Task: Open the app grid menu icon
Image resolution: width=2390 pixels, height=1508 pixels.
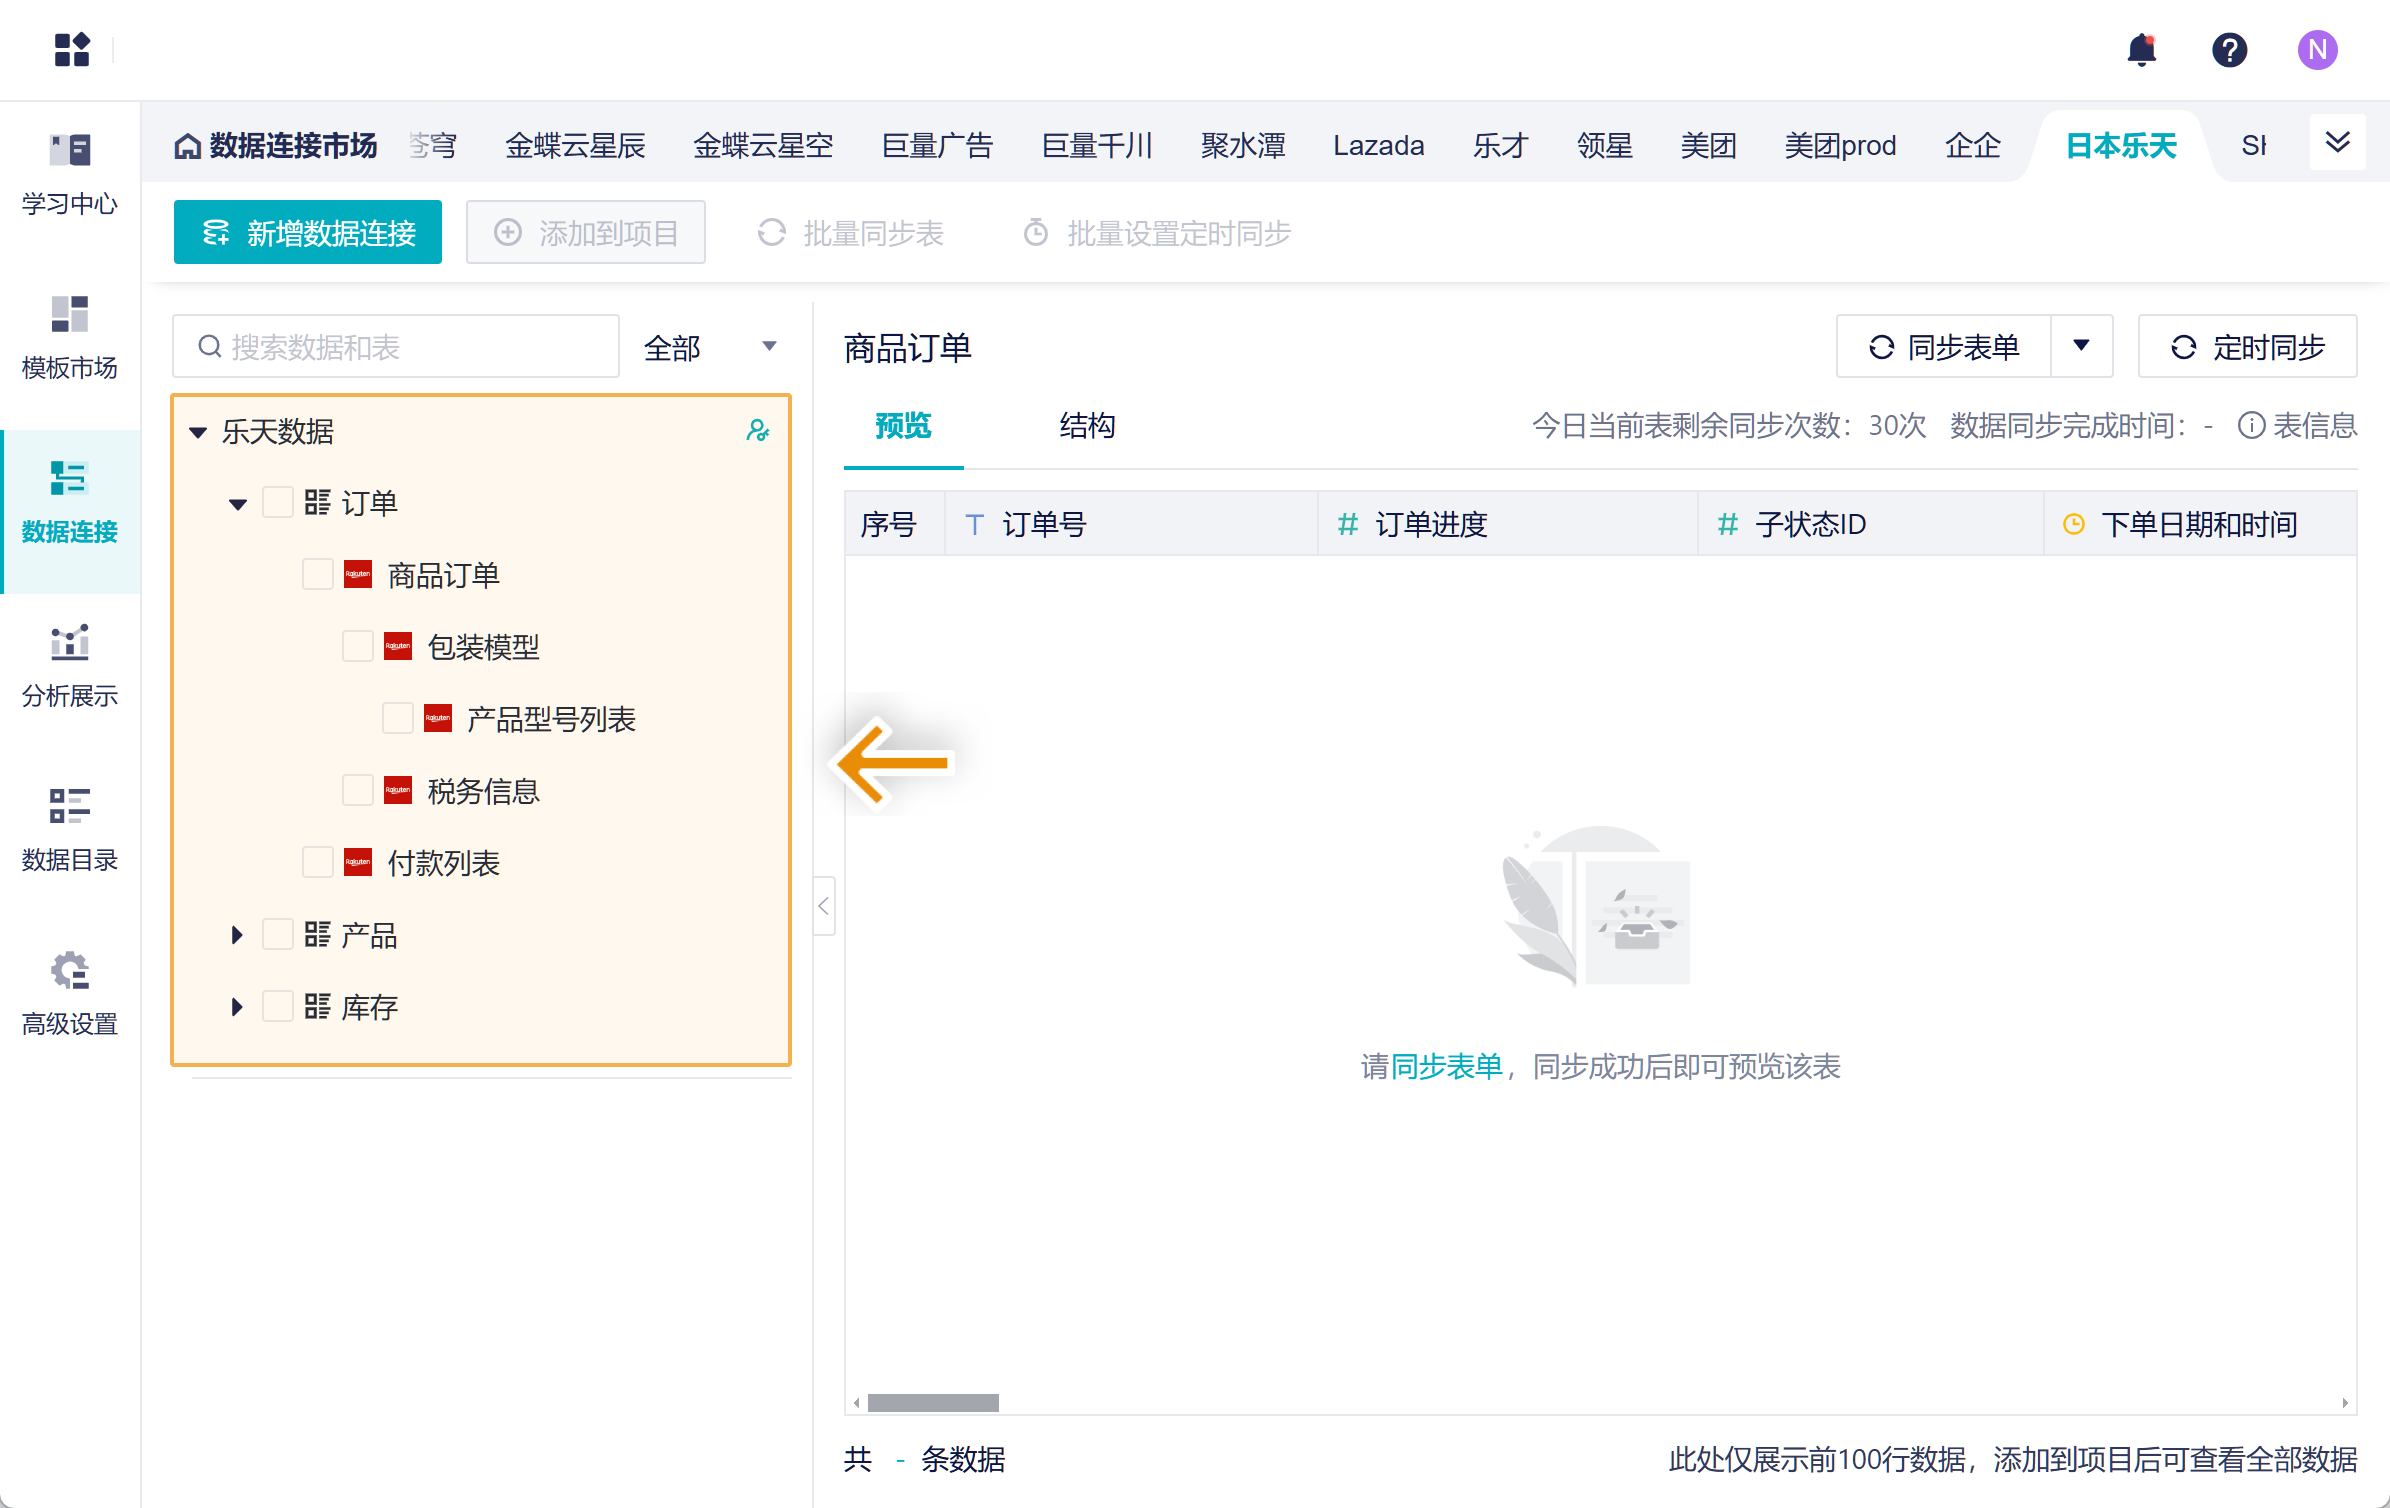Action: [72, 49]
